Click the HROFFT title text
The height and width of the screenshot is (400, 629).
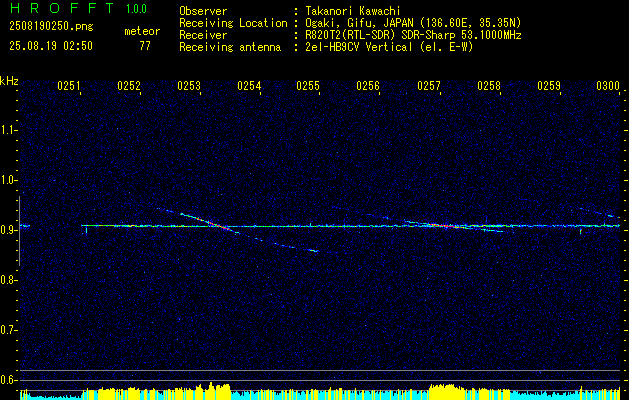(x=62, y=8)
